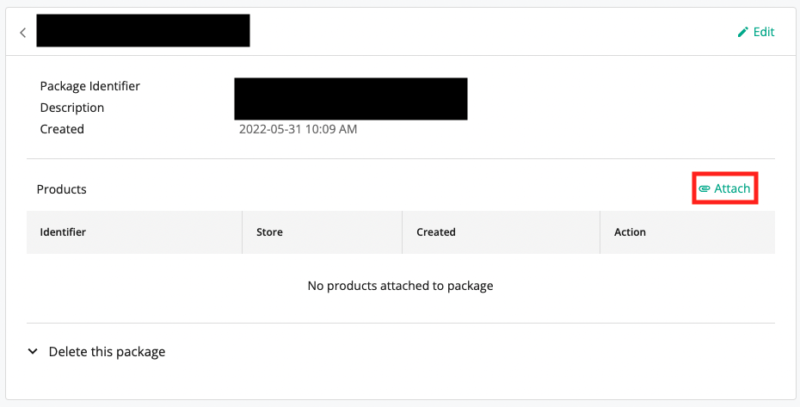The height and width of the screenshot is (407, 800).
Task: Click the Created label above Products
Action: click(62, 129)
